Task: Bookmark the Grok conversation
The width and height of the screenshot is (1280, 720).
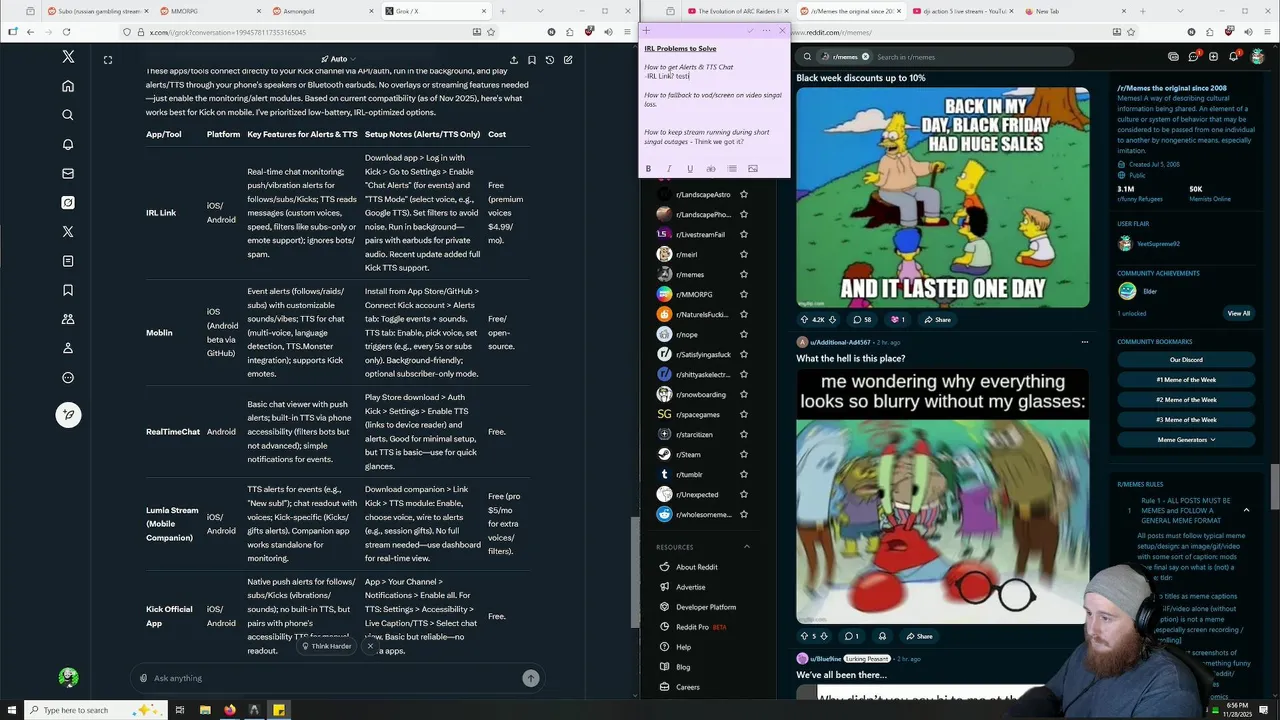Action: 532,60
